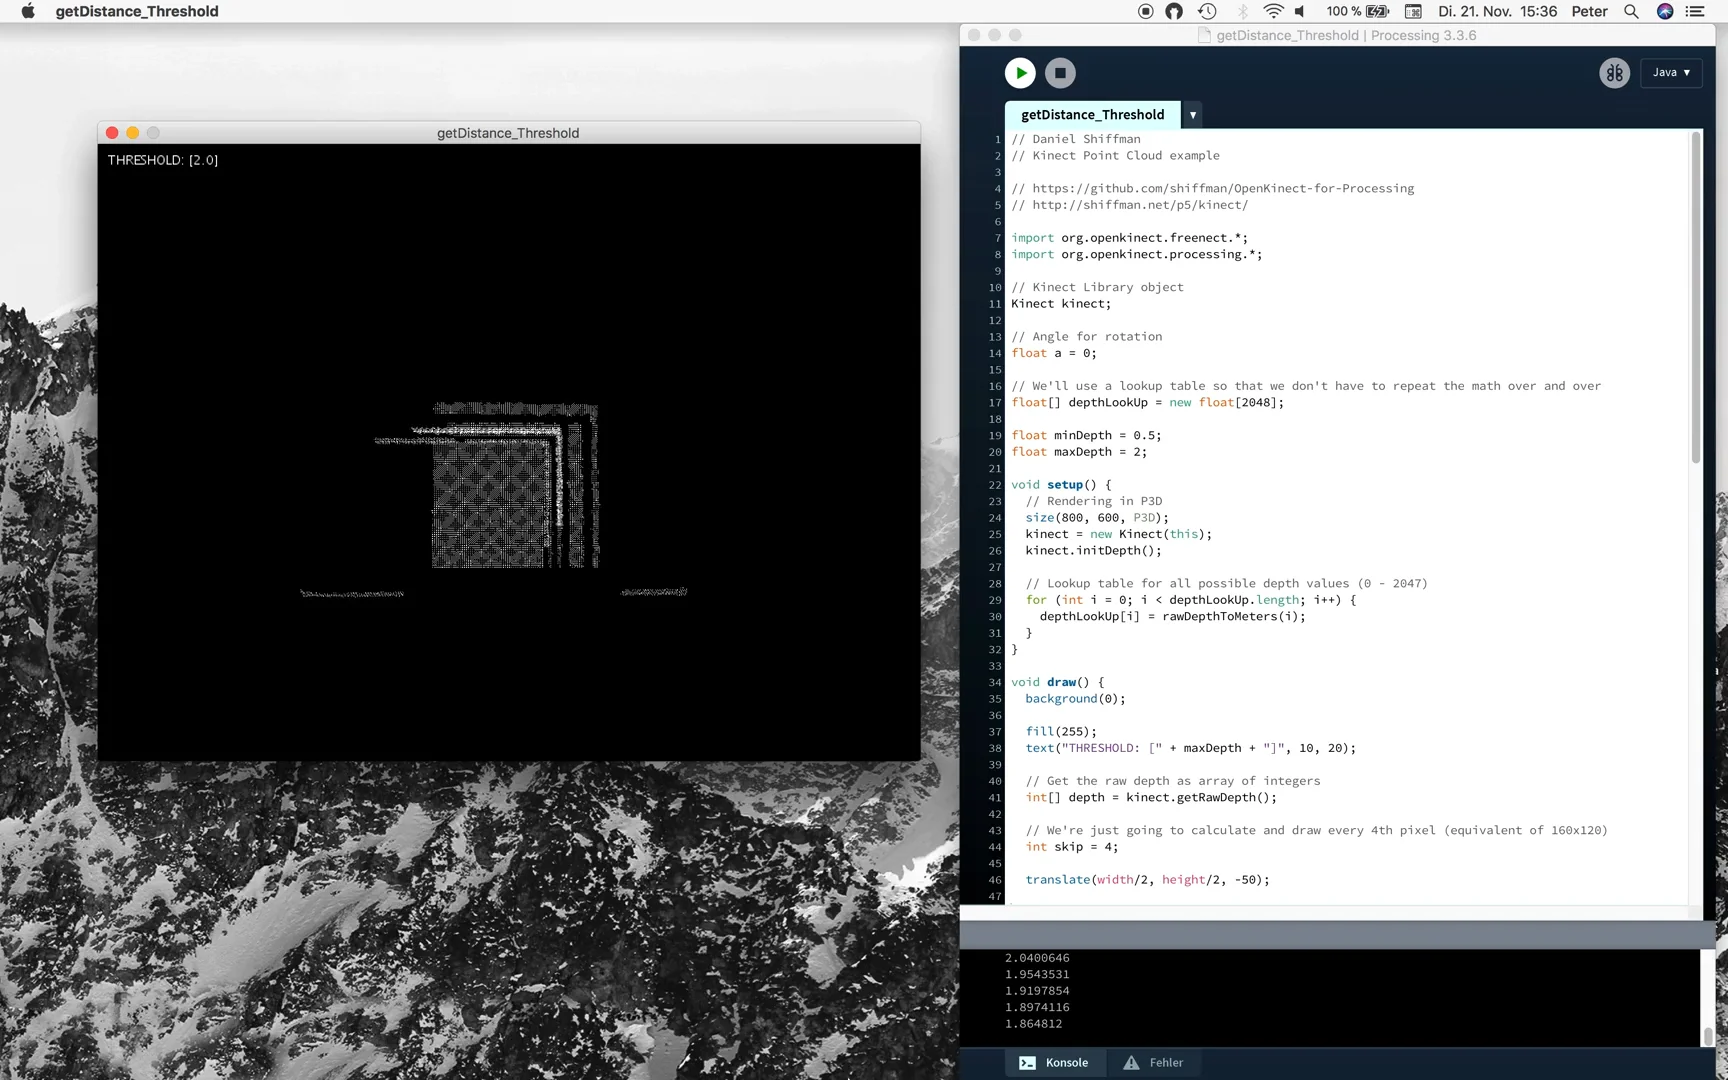Click the GitHub icon in the menu bar
Image resolution: width=1728 pixels, height=1080 pixels.
point(1174,11)
